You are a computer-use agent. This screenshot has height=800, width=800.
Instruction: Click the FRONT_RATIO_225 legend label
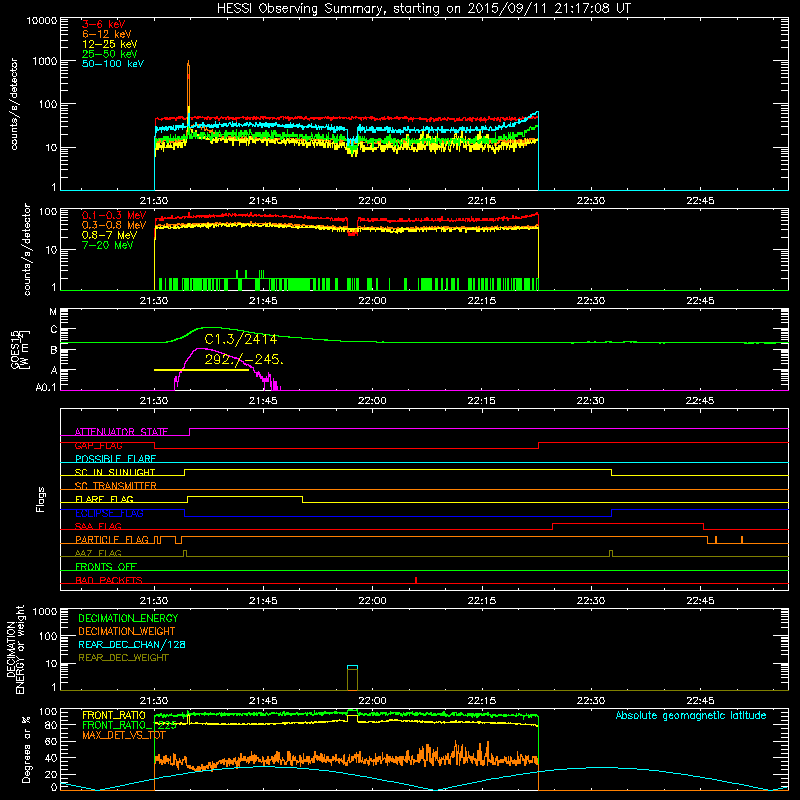[x=129, y=725]
